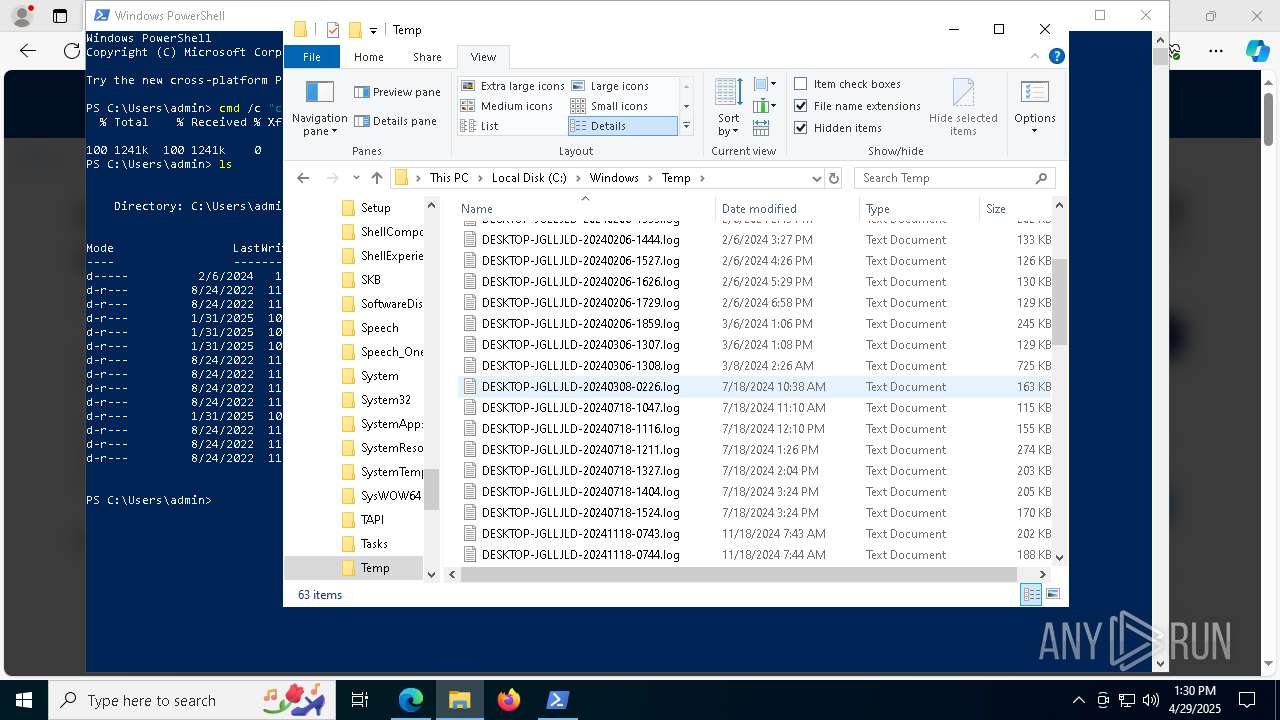Click This PC in address bar
Viewport: 1280px width, 720px height.
(x=448, y=178)
